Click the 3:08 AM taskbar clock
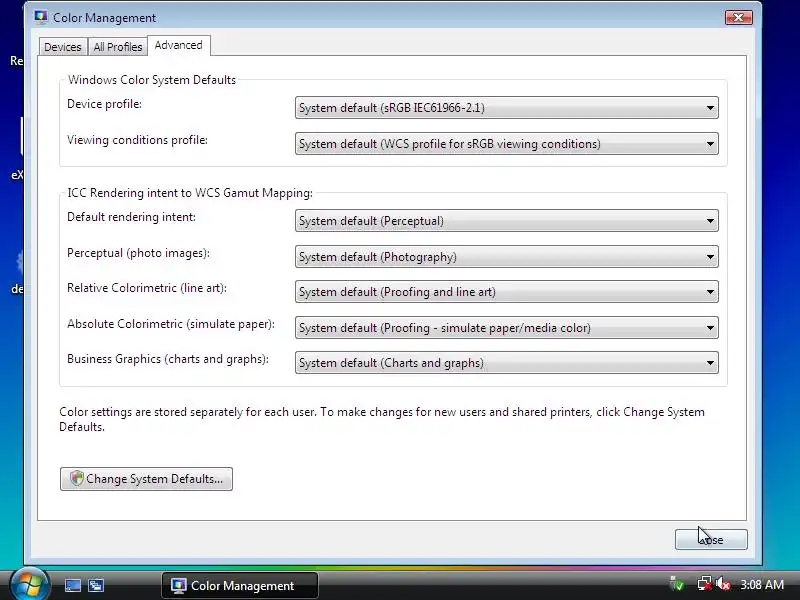The image size is (800, 600). [762, 585]
